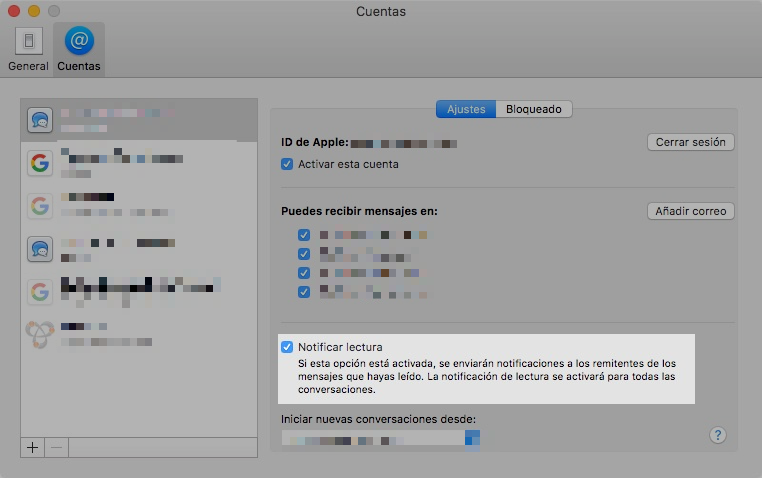Switch to the Bloqueado tab
Image resolution: width=762 pixels, height=478 pixels.
point(534,109)
